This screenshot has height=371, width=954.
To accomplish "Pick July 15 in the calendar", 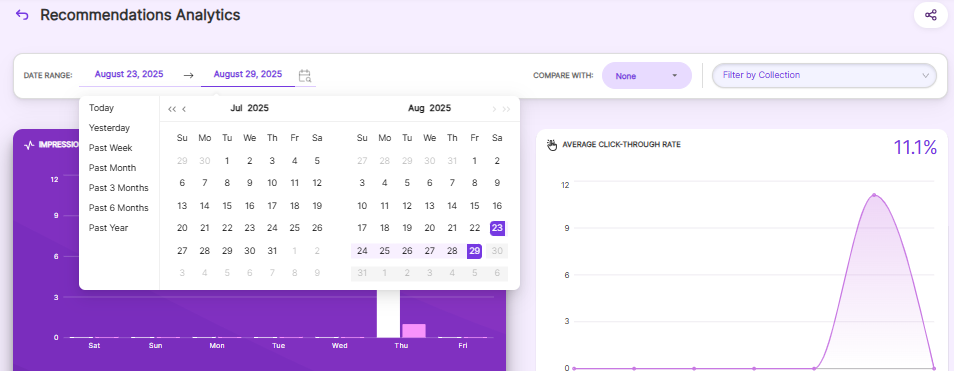I will [x=227, y=206].
